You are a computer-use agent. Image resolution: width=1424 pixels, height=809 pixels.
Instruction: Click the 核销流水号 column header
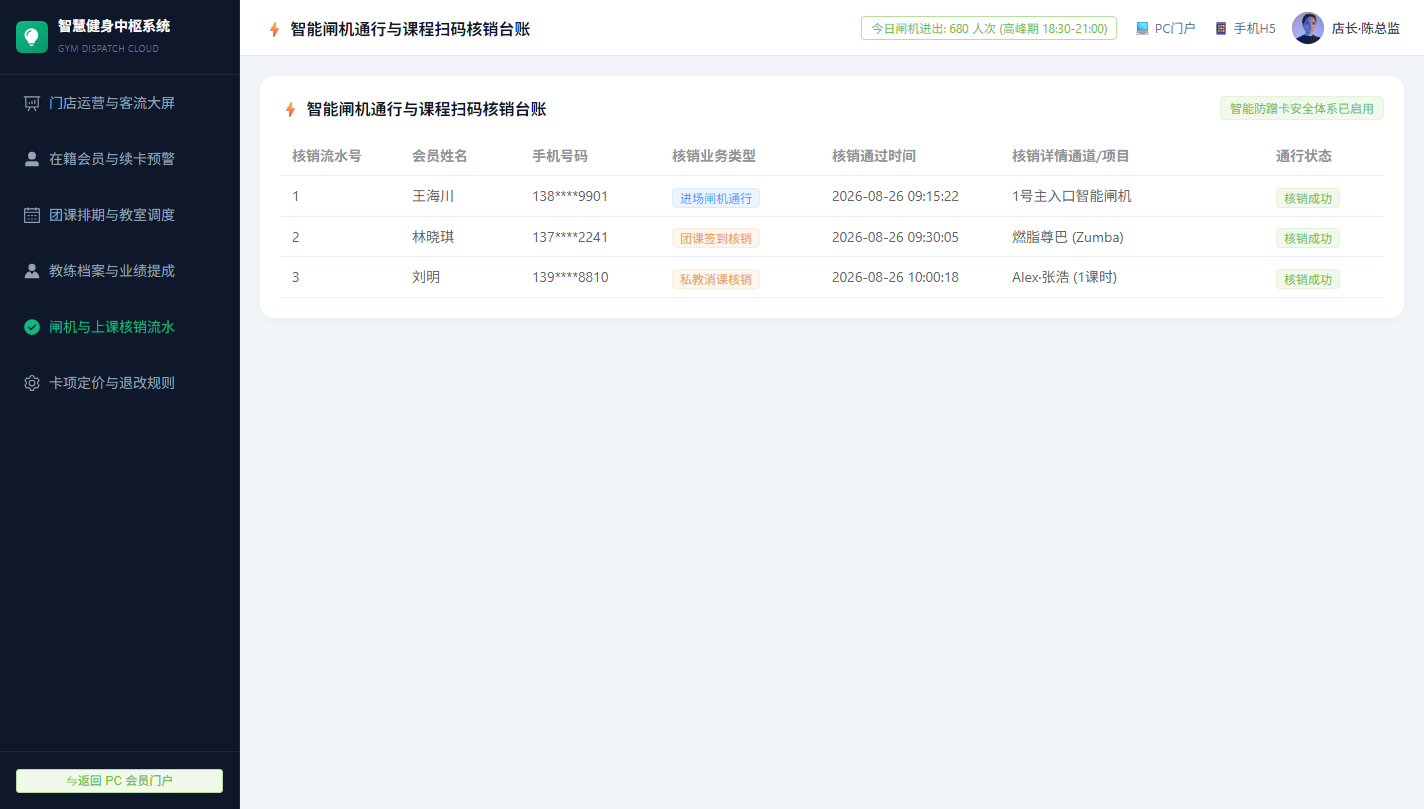point(327,156)
